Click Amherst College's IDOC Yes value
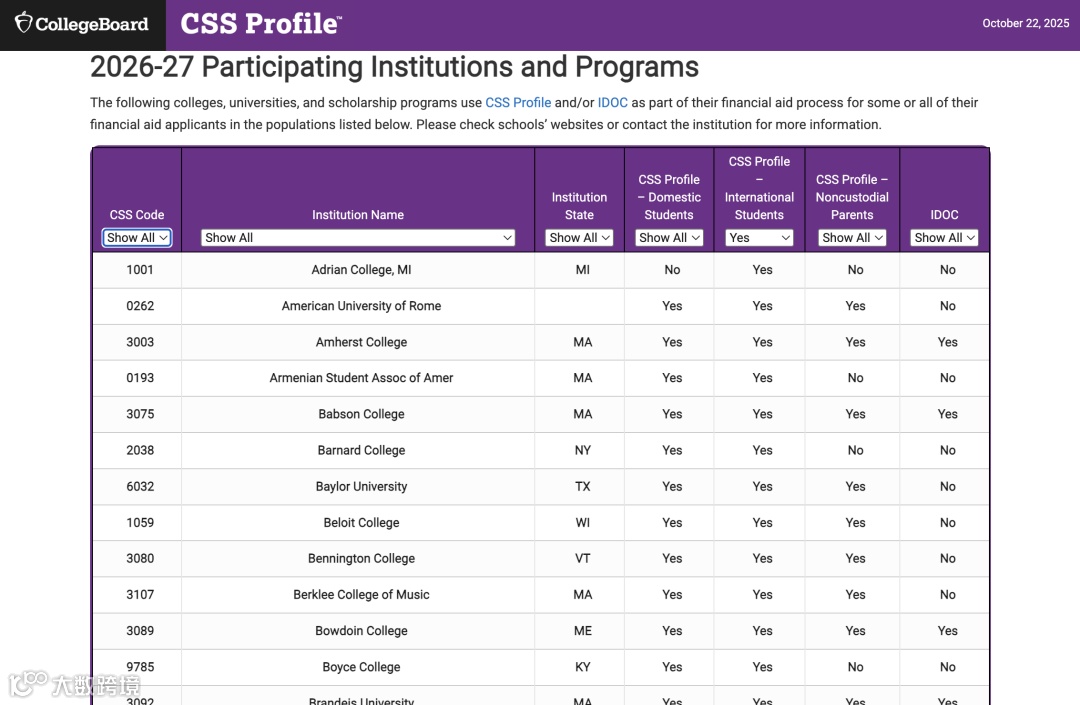Image resolution: width=1080 pixels, height=705 pixels. [x=948, y=342]
